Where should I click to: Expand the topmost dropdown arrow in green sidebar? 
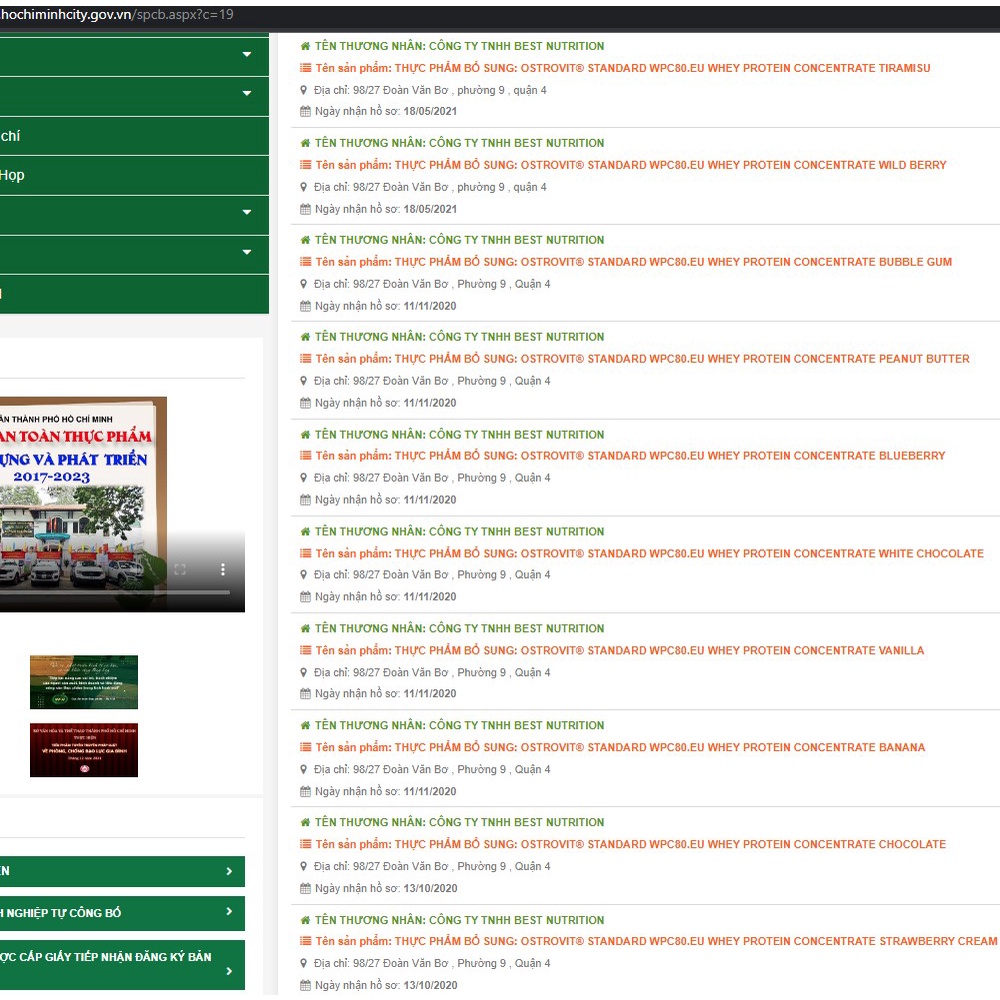point(247,55)
